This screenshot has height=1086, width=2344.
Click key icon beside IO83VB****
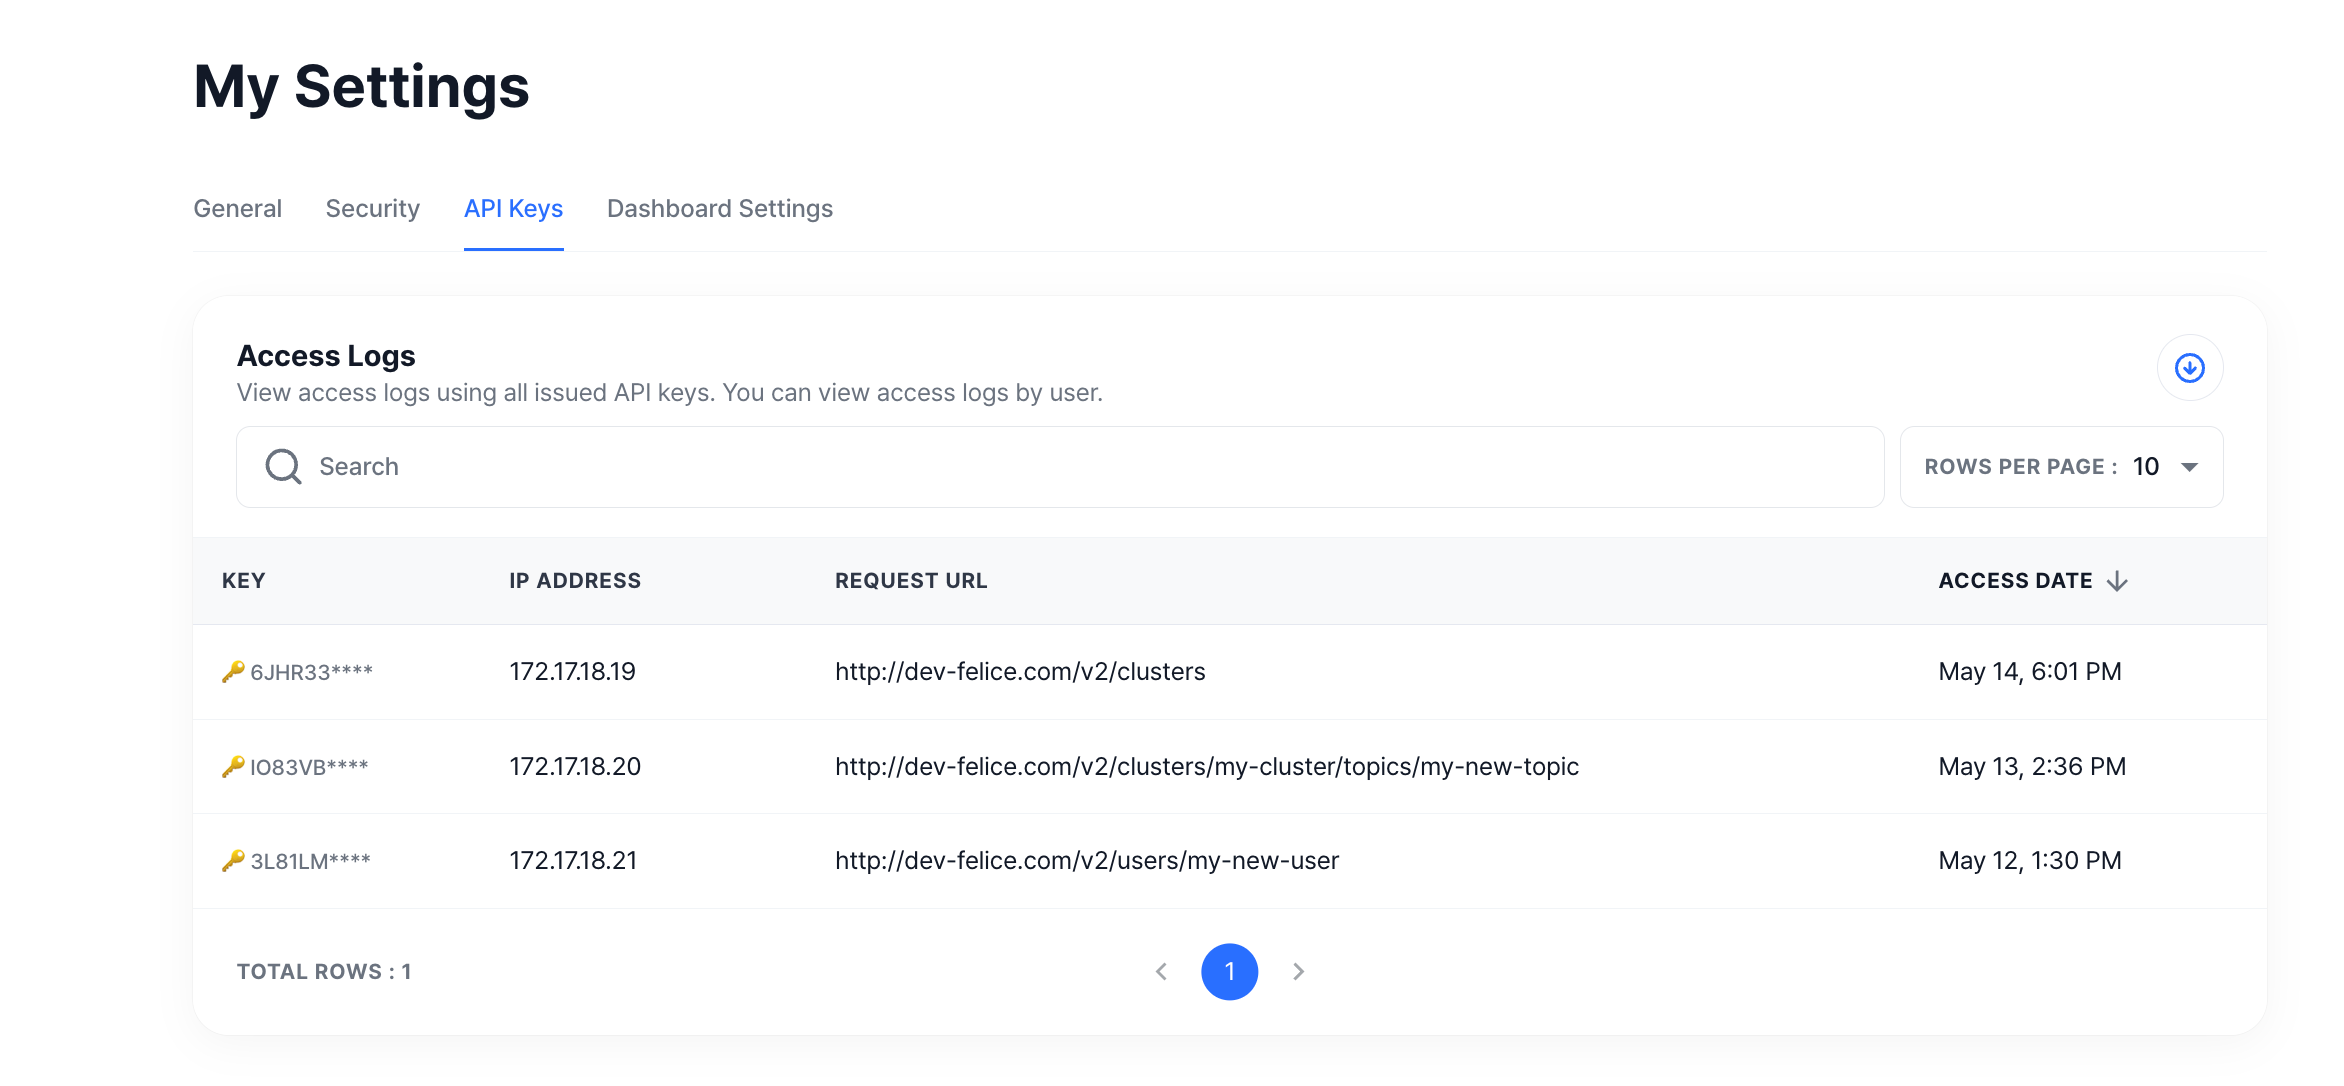point(233,766)
